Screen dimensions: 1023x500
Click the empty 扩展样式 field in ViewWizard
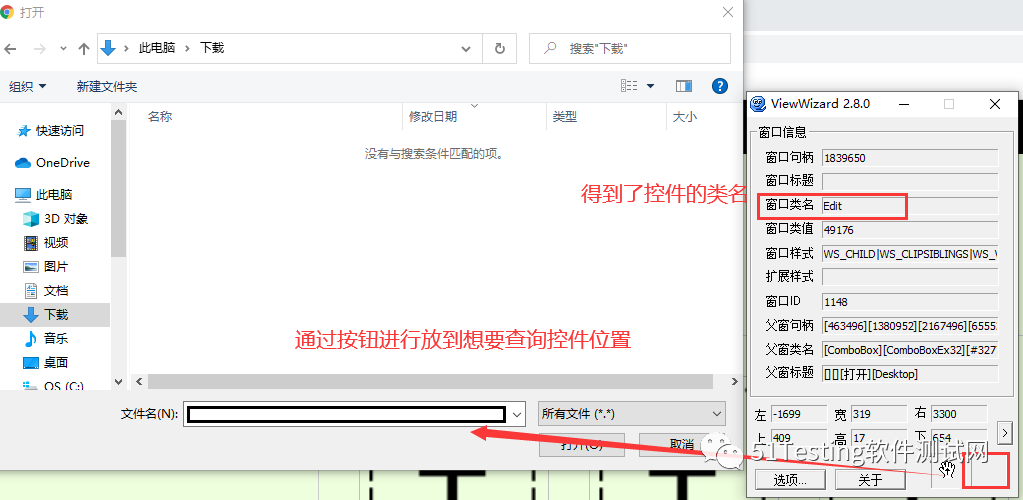click(x=910, y=277)
